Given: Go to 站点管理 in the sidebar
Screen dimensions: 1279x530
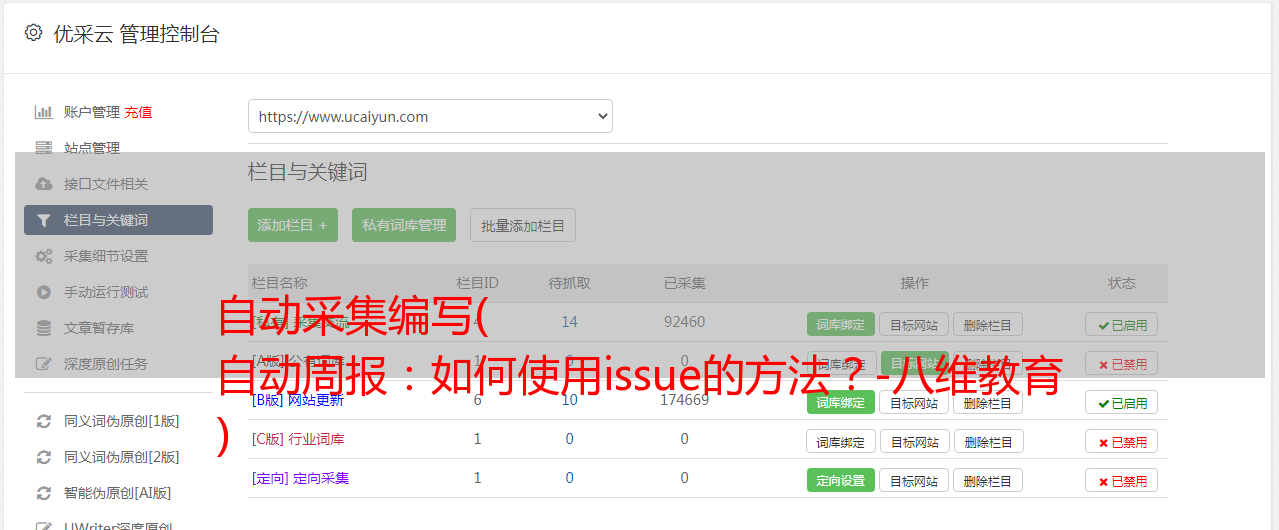Looking at the screenshot, I should [92, 148].
